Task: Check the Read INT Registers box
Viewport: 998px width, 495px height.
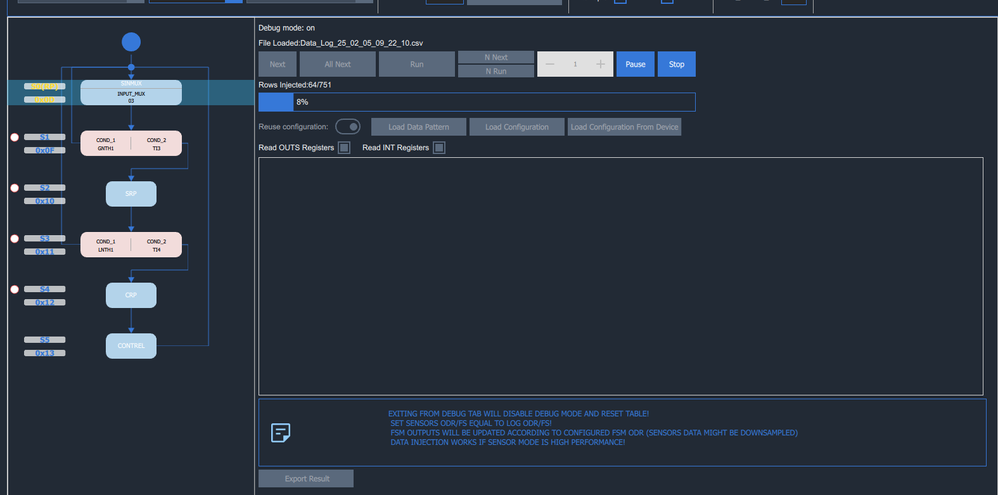Action: point(439,148)
